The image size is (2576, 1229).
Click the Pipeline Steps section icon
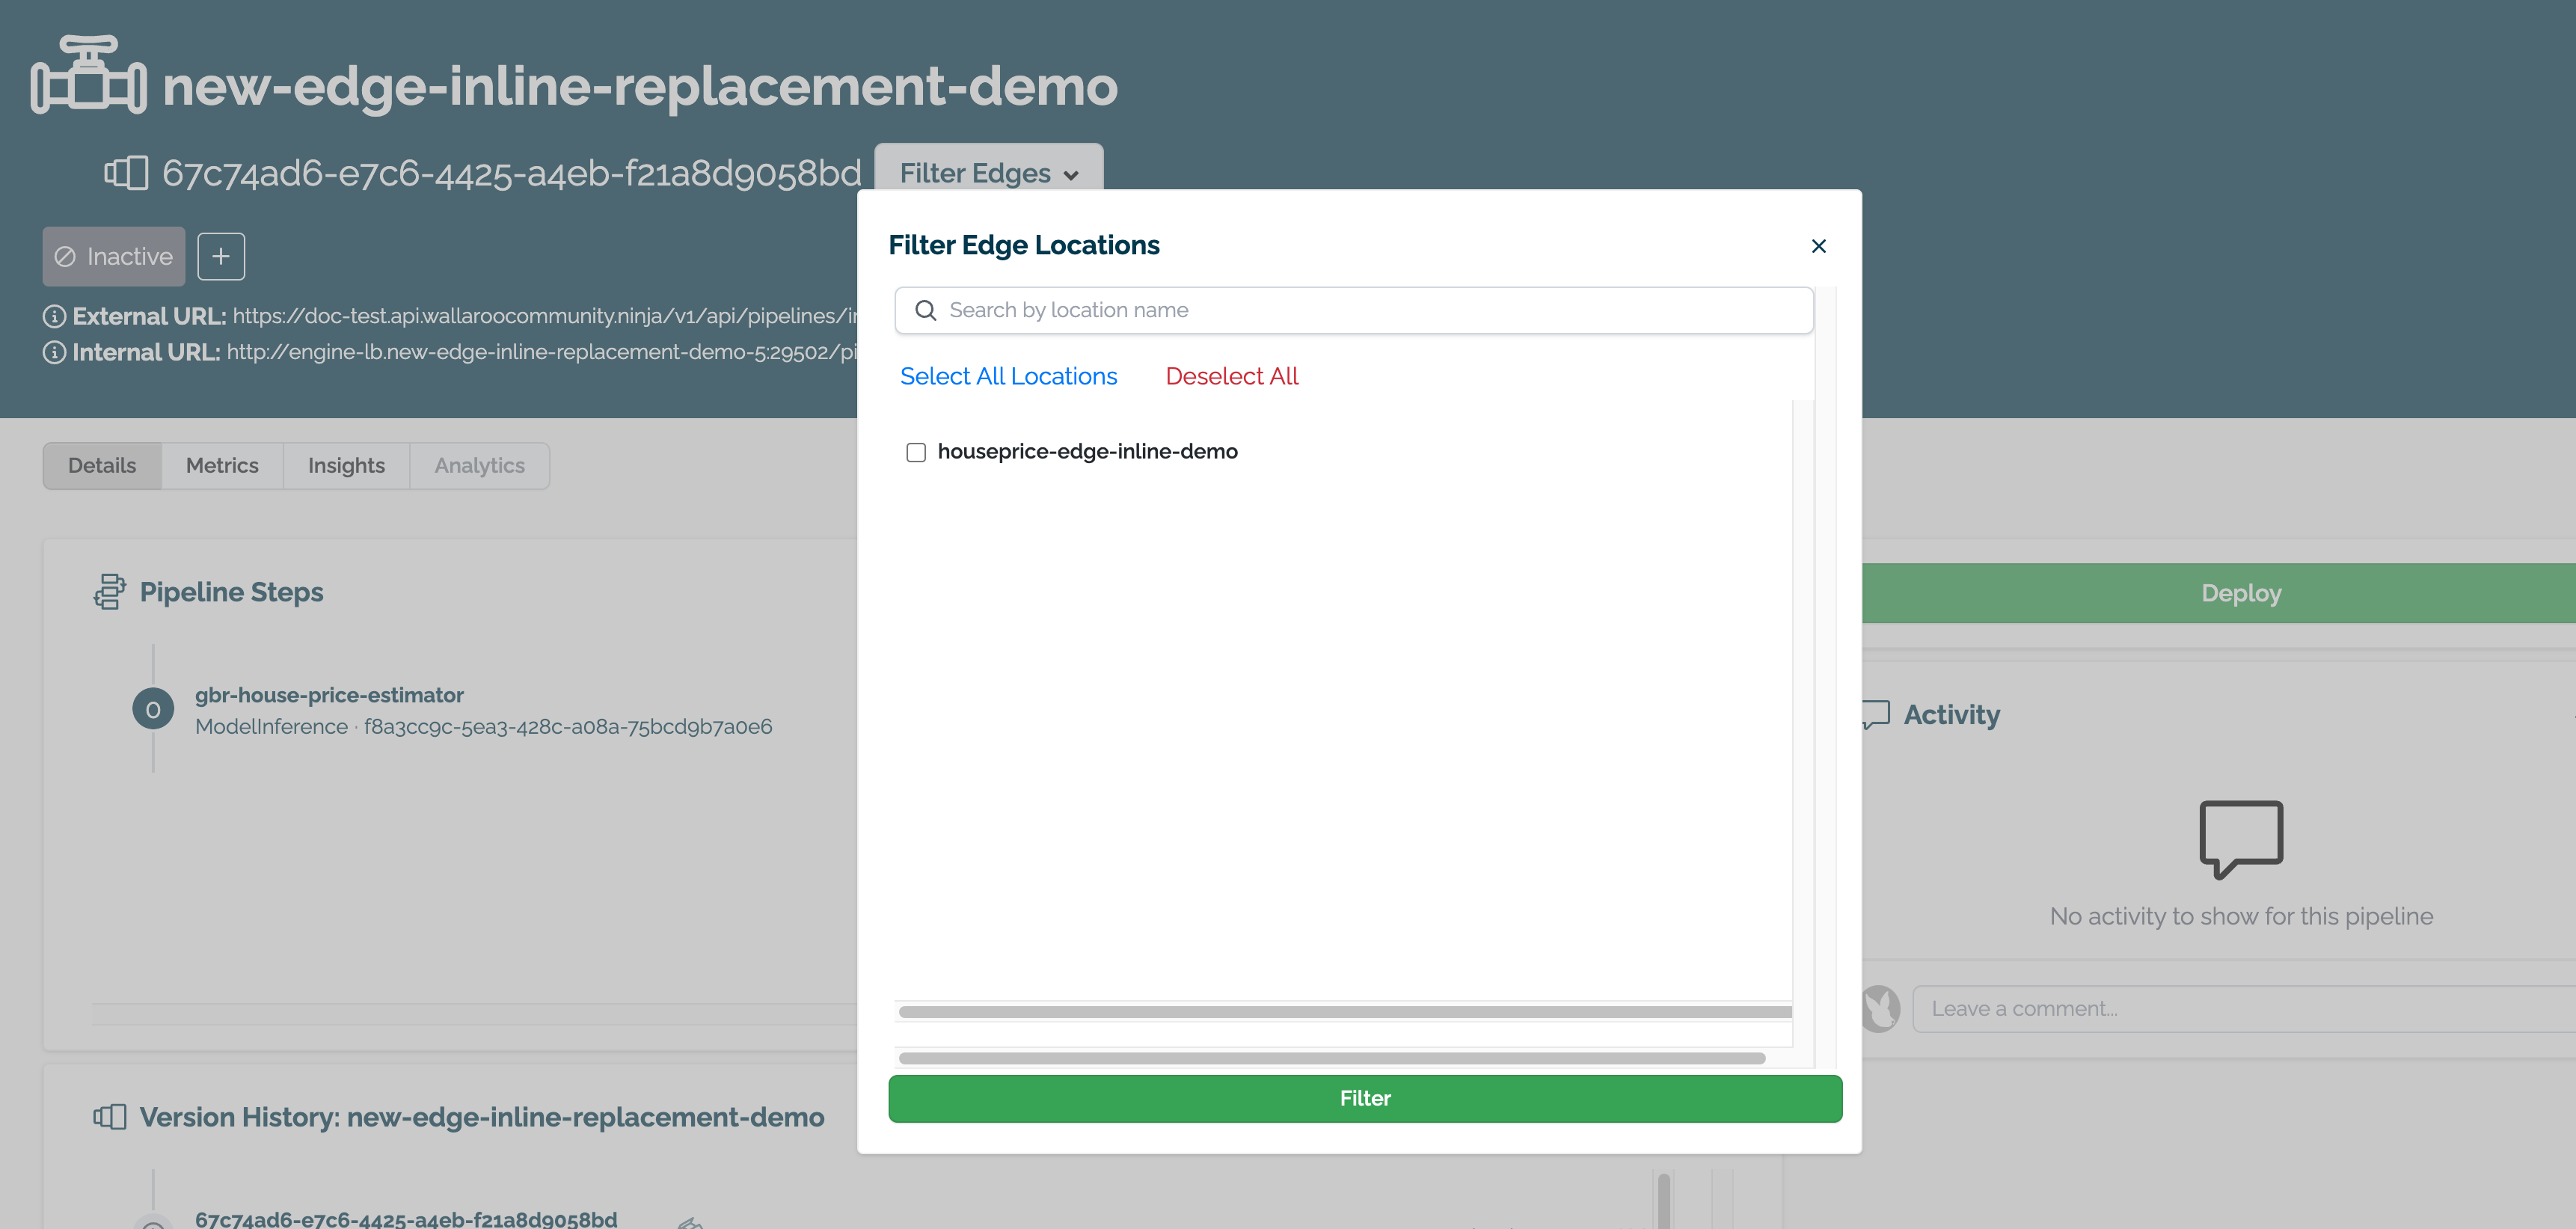point(109,591)
